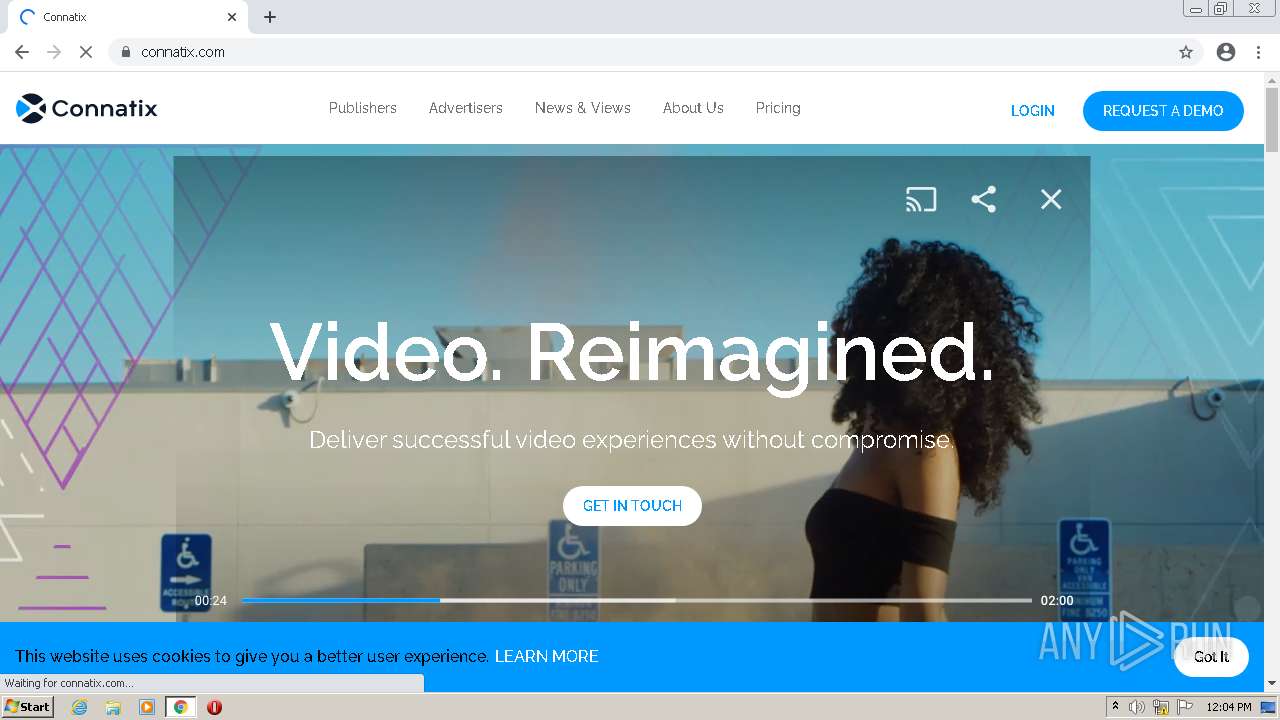Open News & Views menu
The image size is (1280, 720).
(583, 108)
